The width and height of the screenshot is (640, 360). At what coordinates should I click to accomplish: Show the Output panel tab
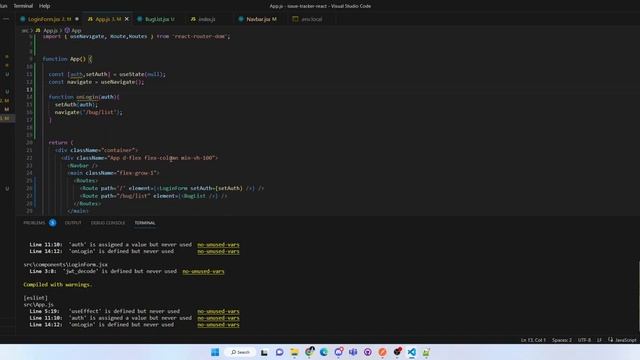73,223
